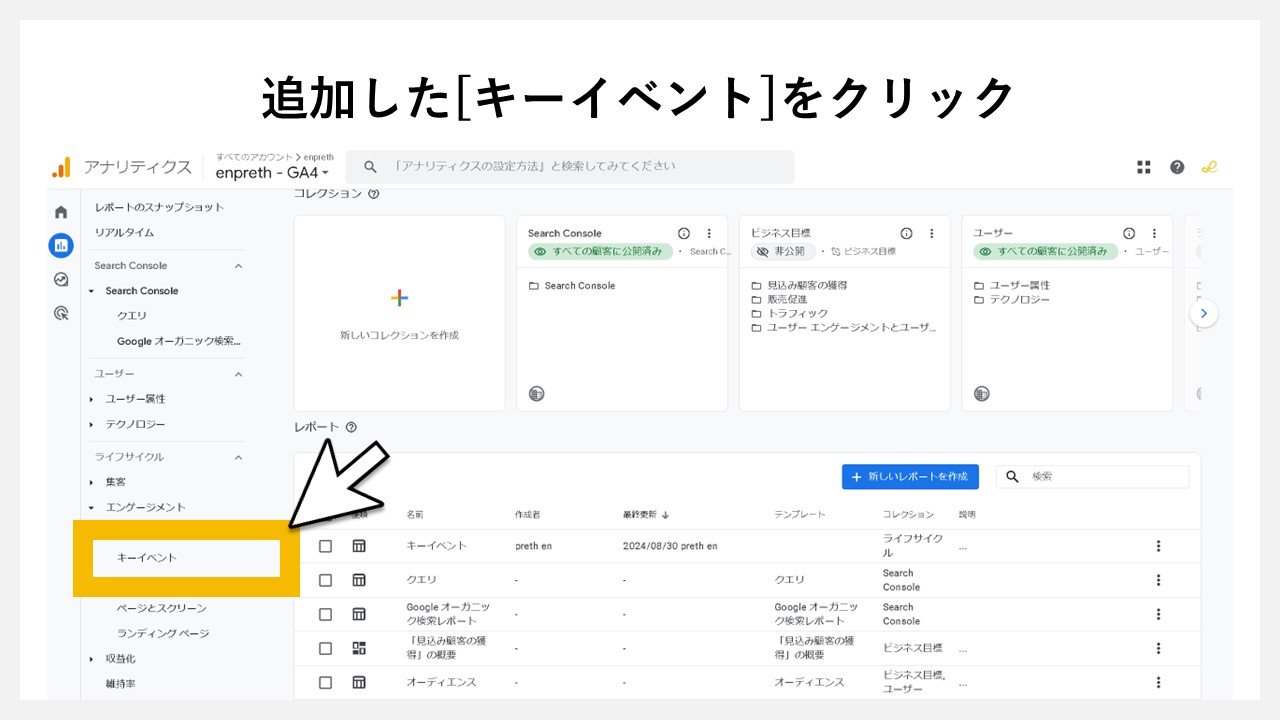1280x720 pixels.
Task: Open the Google apps grid icon
Action: 1143,166
